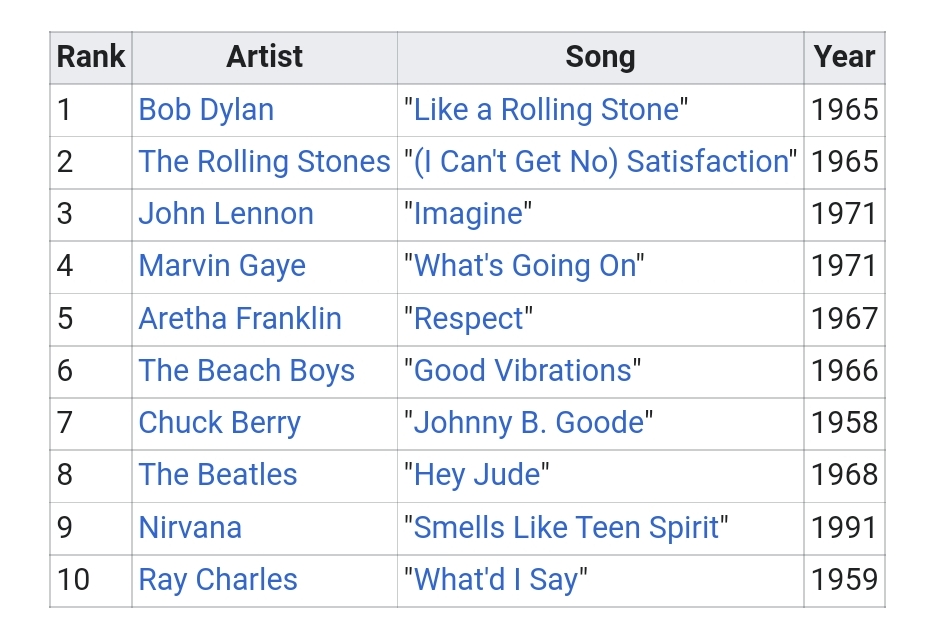Open the "Imagine" song link
The height and width of the screenshot is (624, 926).
click(x=467, y=214)
